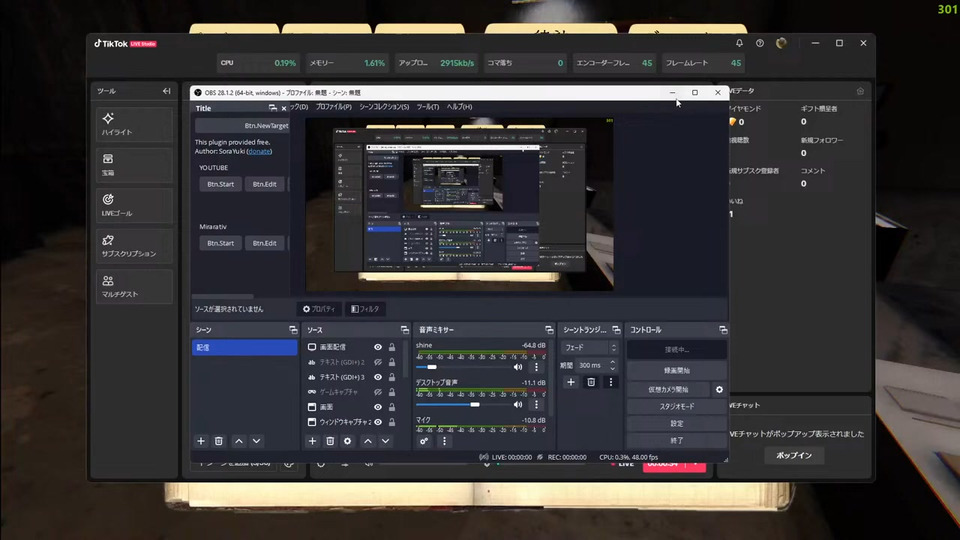Remove selected source with trash icon

pyautogui.click(x=330, y=441)
